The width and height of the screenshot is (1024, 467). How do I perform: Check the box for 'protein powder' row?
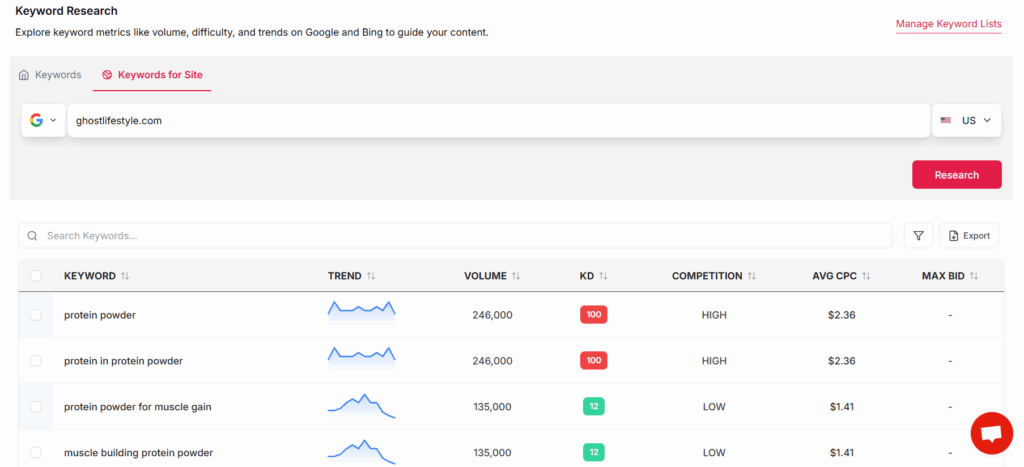[36, 315]
